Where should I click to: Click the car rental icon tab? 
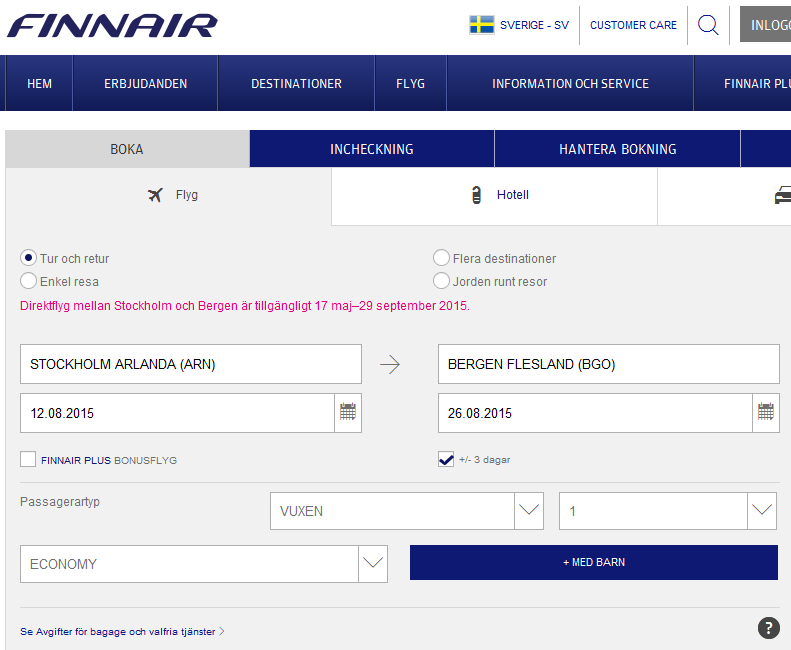(x=782, y=195)
